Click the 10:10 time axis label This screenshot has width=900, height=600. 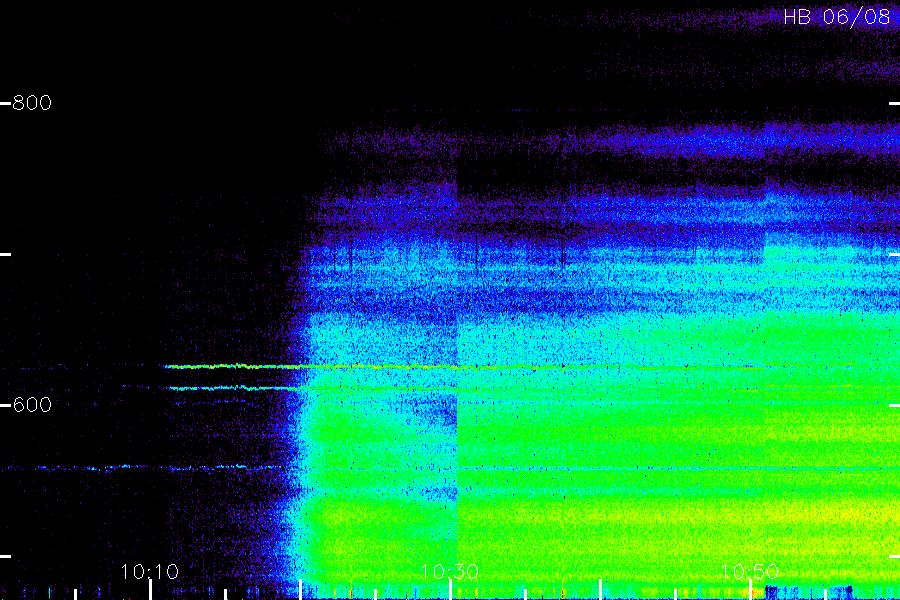point(150,571)
